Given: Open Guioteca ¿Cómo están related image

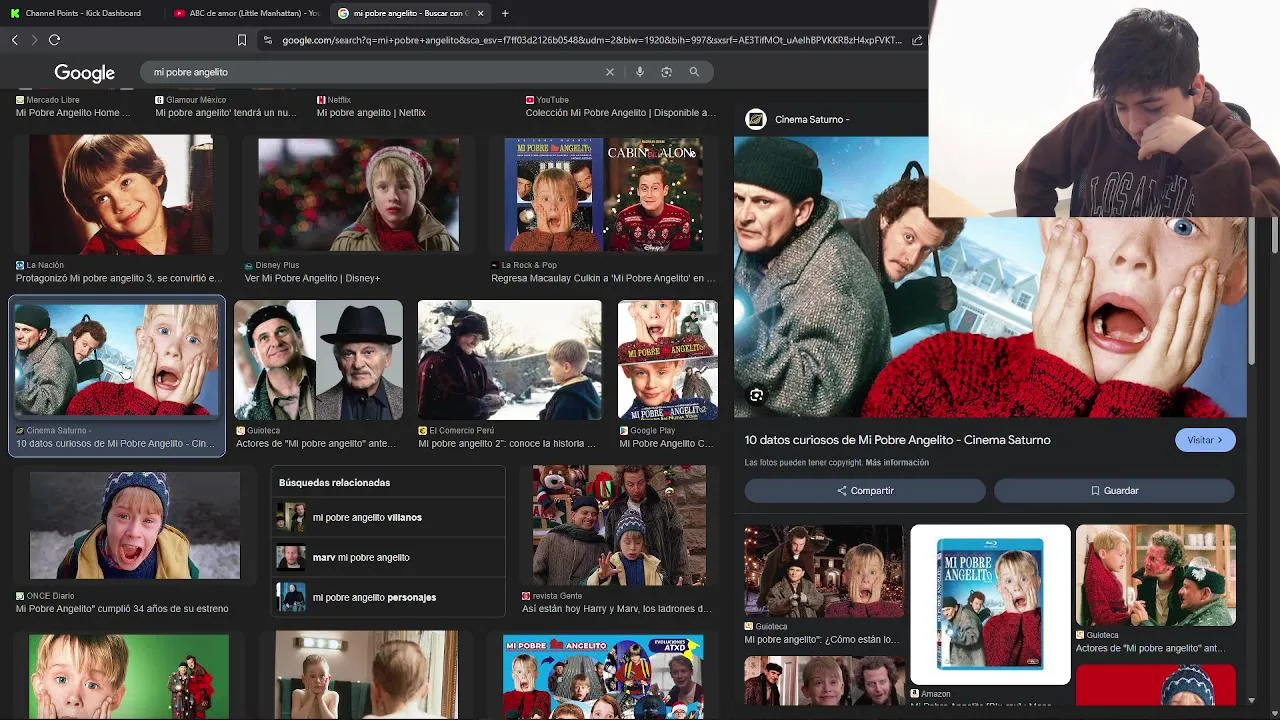Looking at the screenshot, I should pos(824,571).
